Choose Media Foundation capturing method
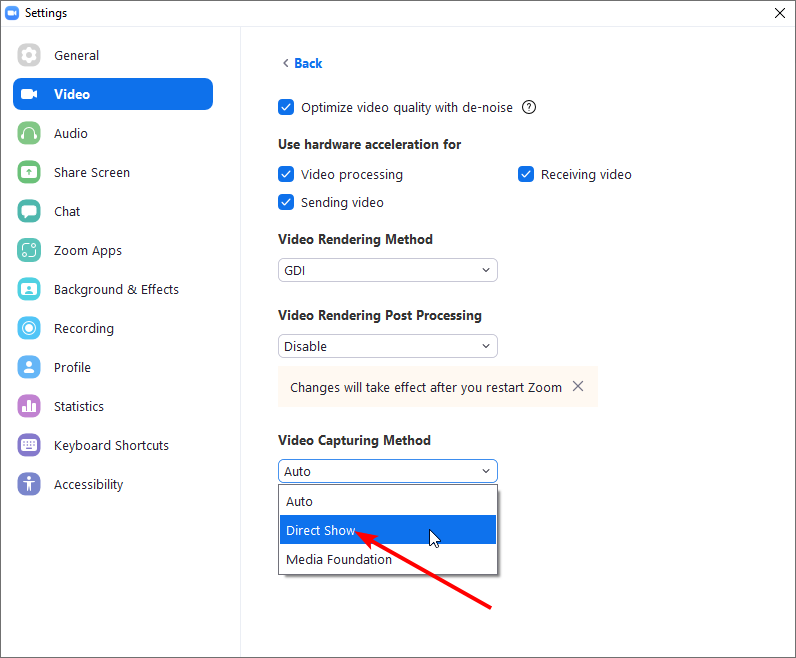The width and height of the screenshot is (796, 658). 388,559
